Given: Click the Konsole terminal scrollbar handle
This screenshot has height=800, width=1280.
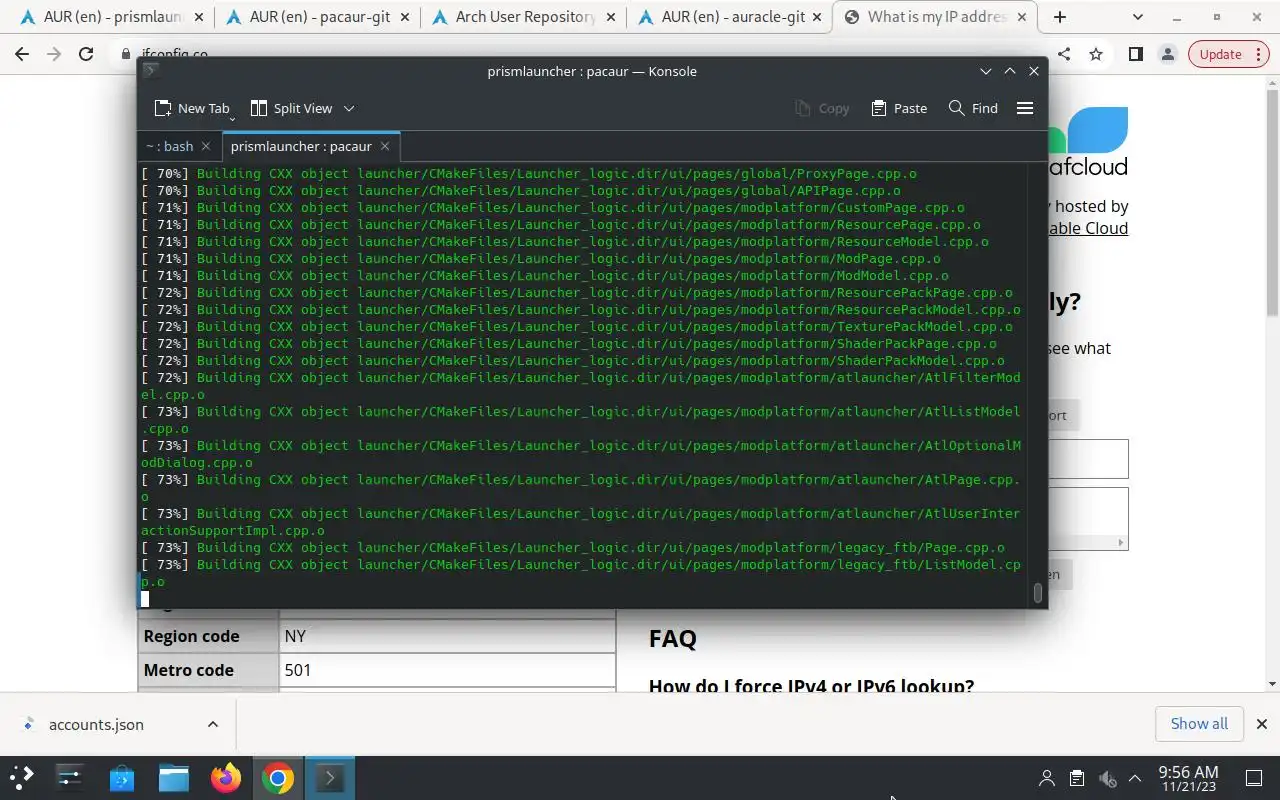Looking at the screenshot, I should click(1038, 593).
